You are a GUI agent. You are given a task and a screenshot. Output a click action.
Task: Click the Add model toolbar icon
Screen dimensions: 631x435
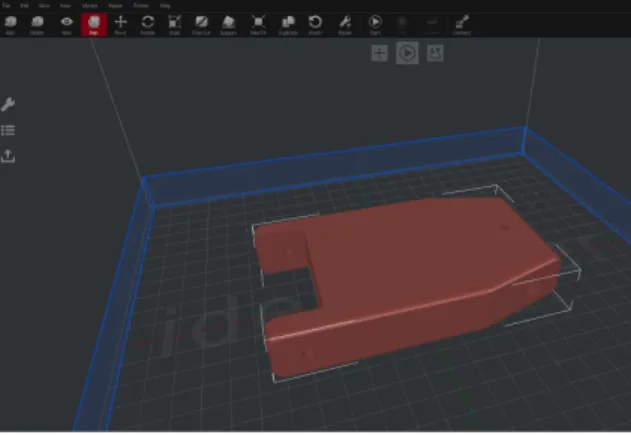(10, 25)
